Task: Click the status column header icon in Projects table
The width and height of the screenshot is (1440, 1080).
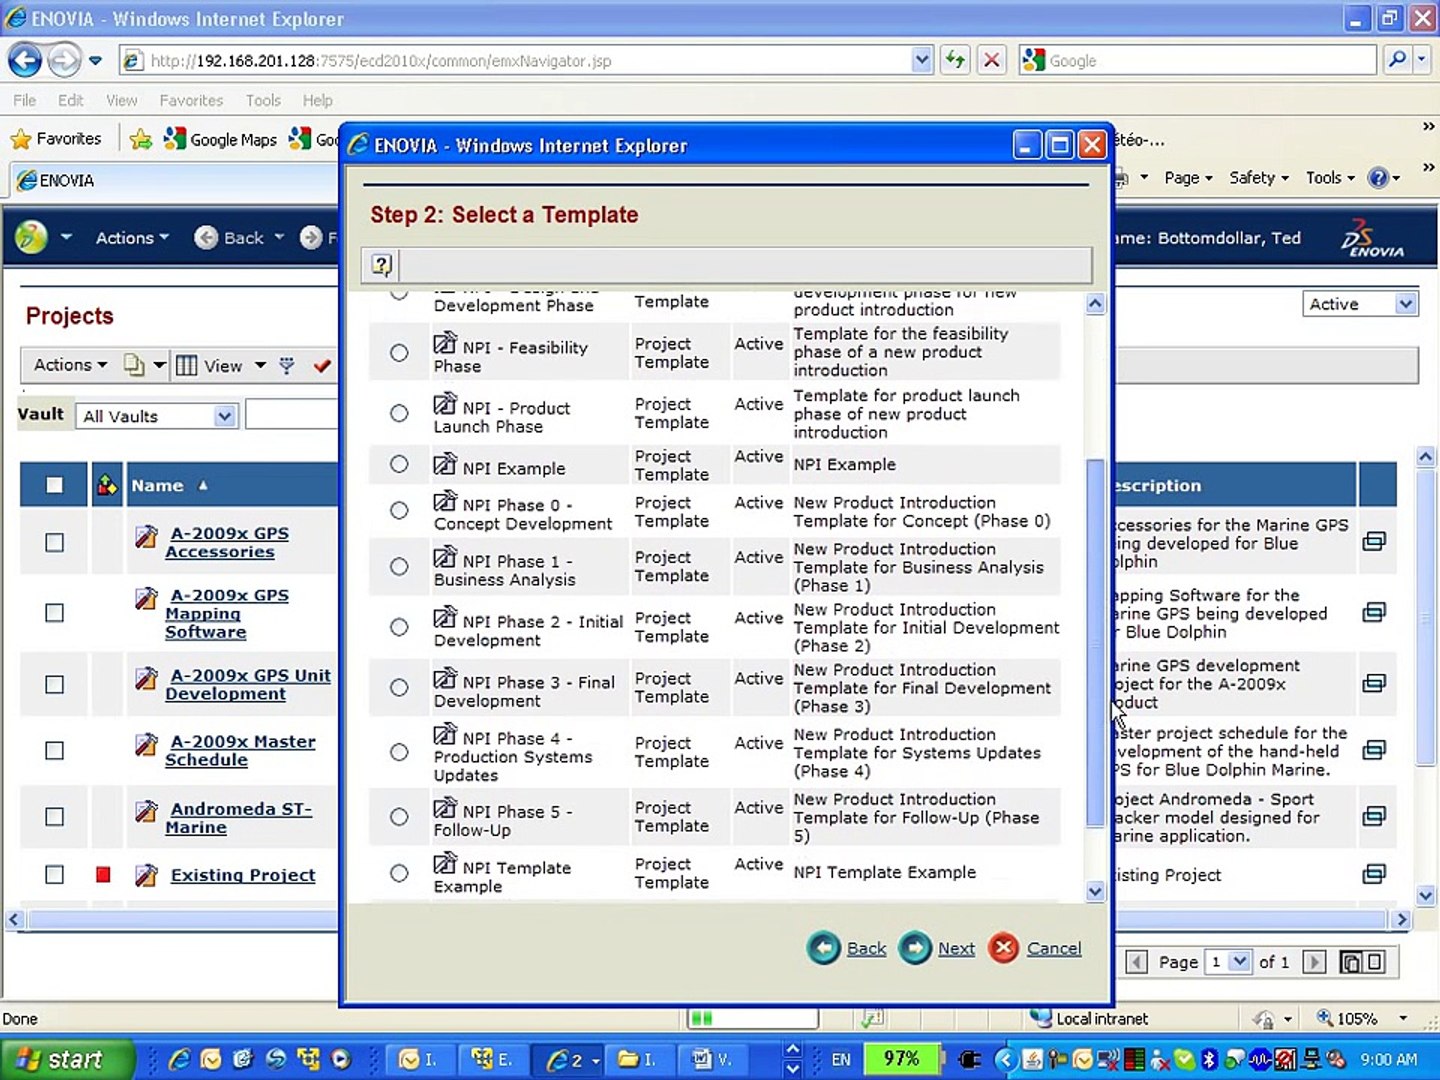Action: point(107,486)
